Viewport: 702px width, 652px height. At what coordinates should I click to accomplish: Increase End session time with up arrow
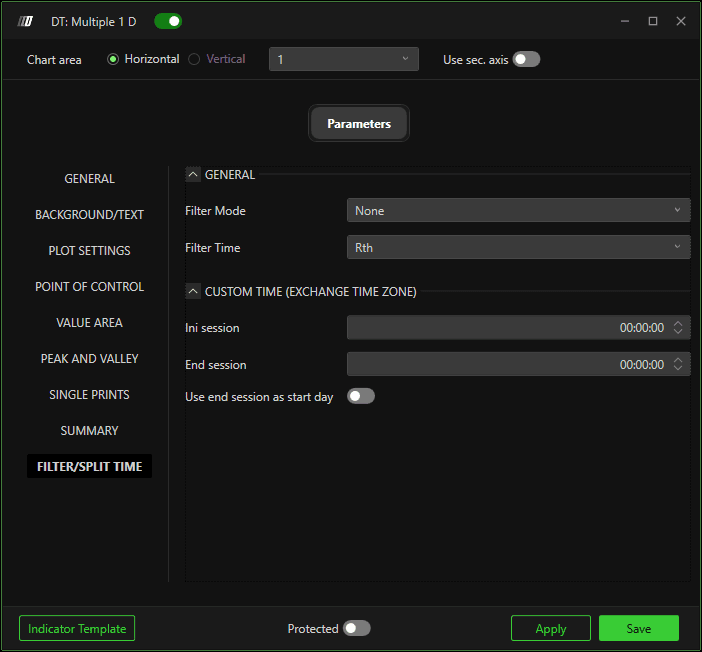point(678,360)
